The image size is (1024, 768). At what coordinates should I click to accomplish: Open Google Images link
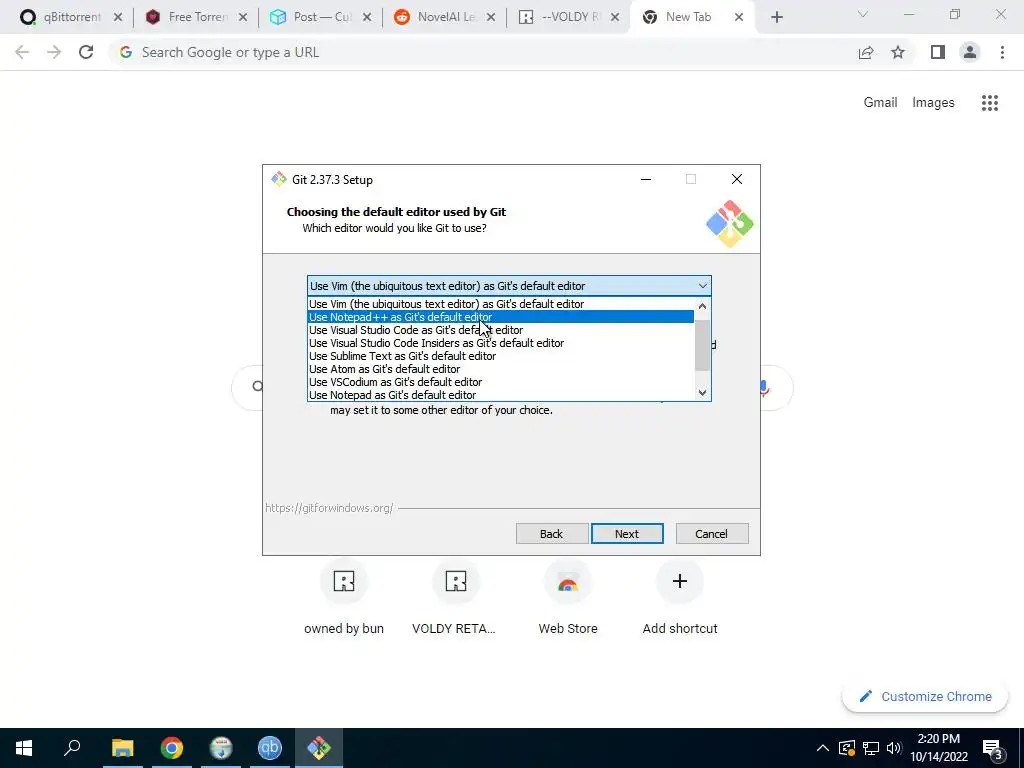pos(933,103)
